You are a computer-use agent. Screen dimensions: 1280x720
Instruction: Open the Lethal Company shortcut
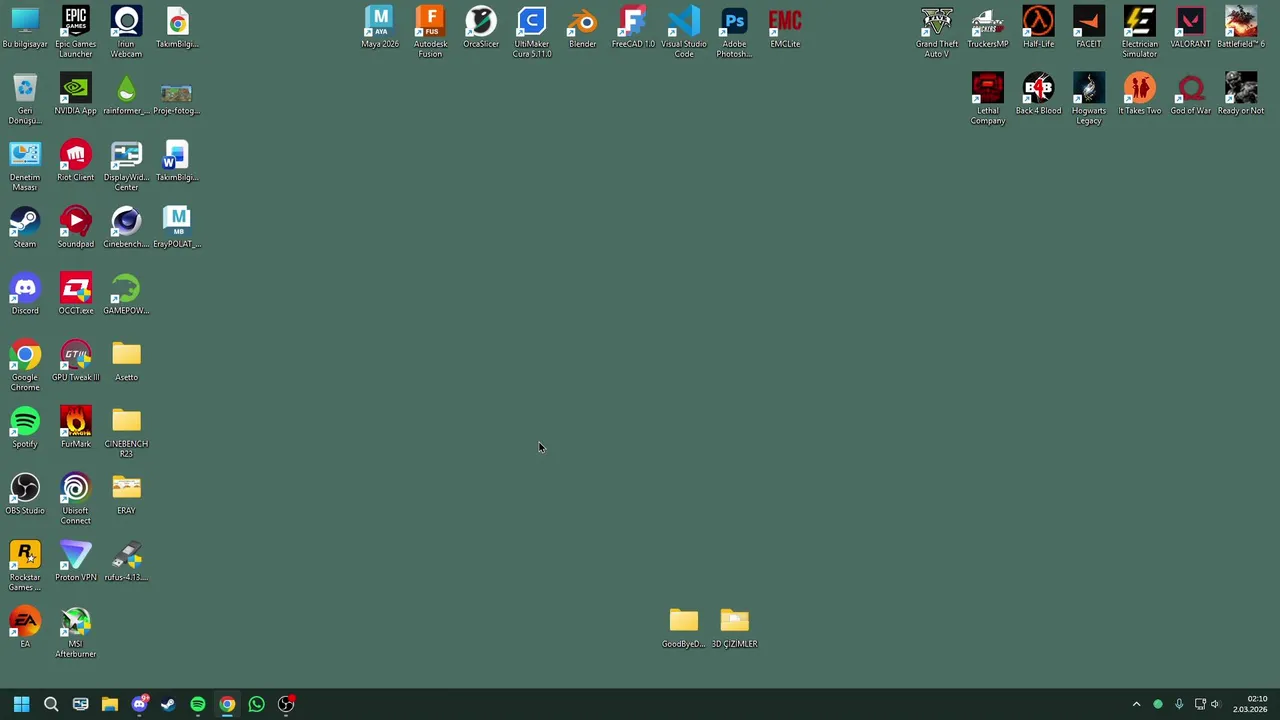coord(988,98)
